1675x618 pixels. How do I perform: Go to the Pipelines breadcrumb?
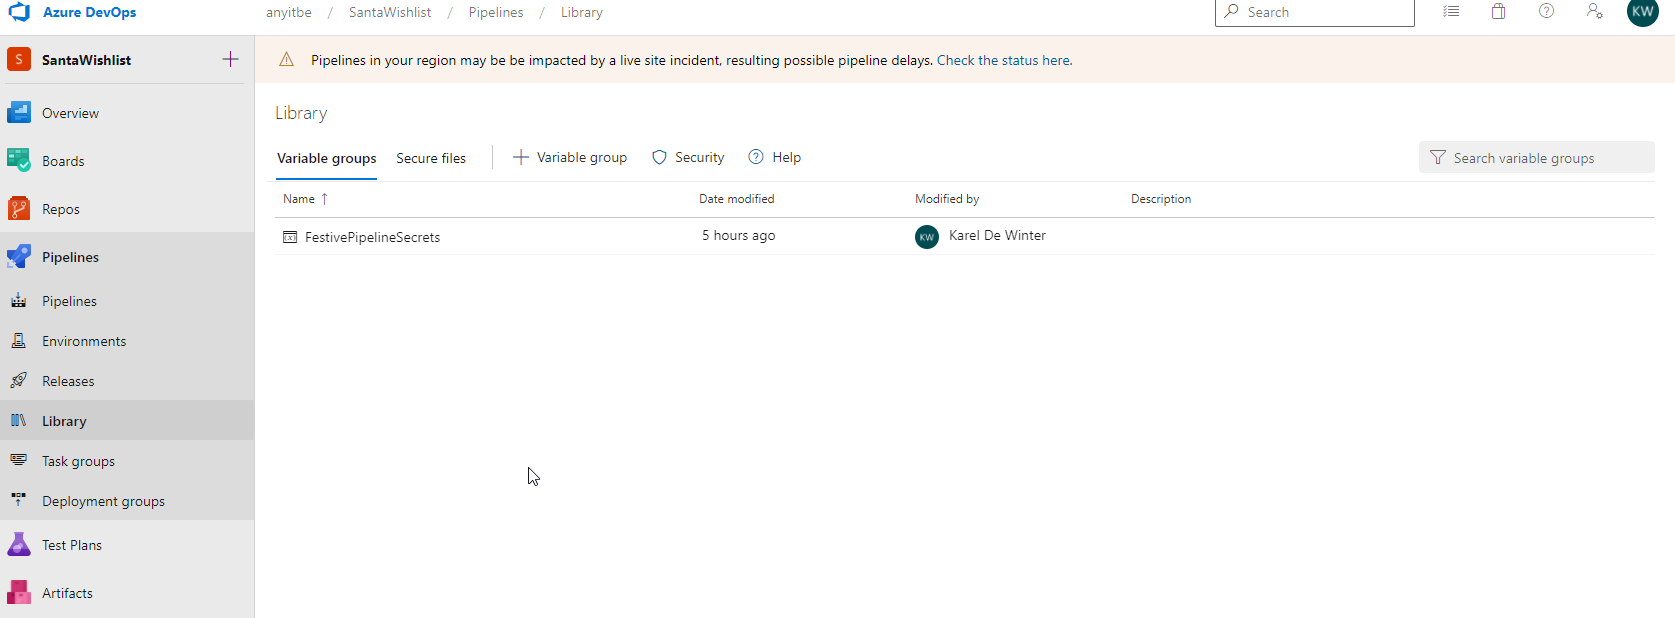point(496,12)
